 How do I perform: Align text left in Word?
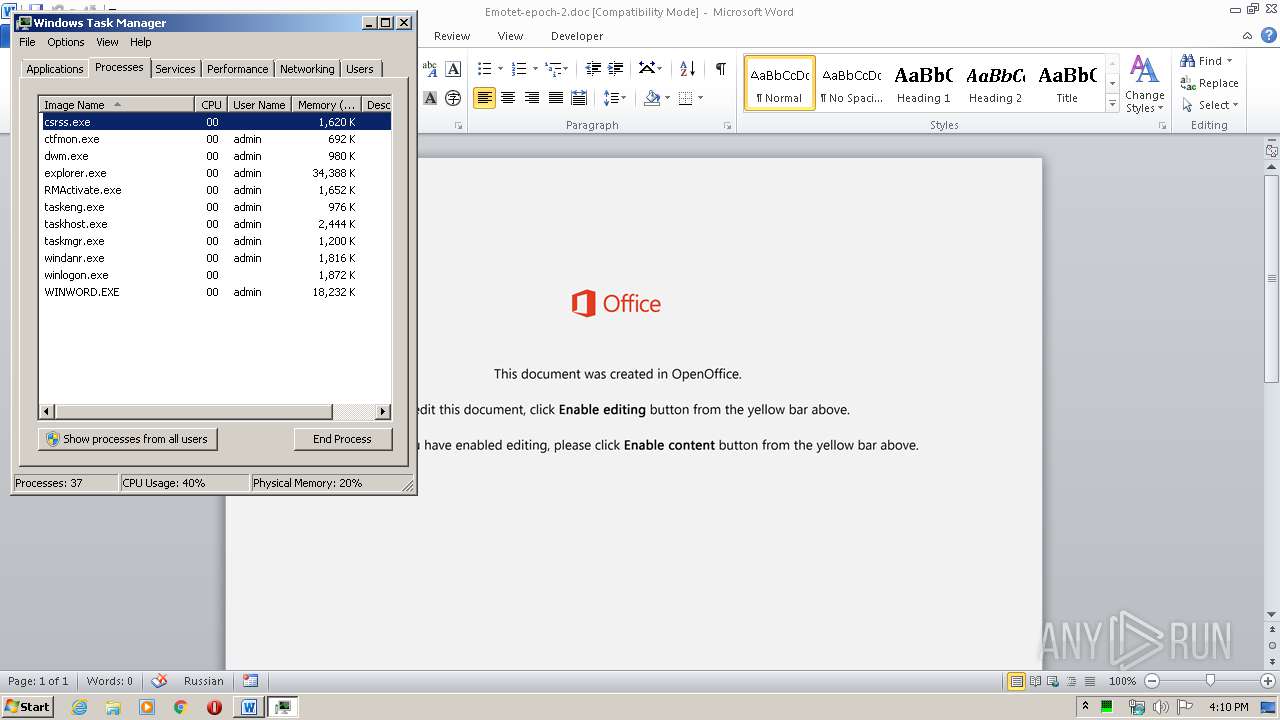coord(484,97)
